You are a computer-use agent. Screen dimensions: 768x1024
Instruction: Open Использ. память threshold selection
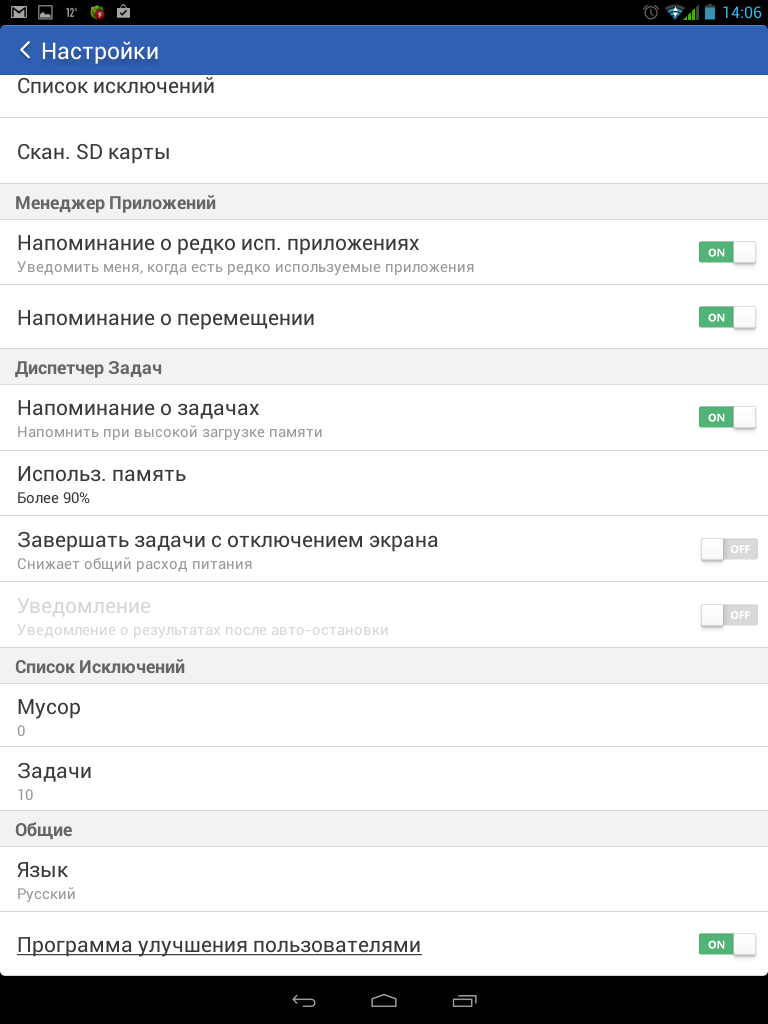point(384,483)
